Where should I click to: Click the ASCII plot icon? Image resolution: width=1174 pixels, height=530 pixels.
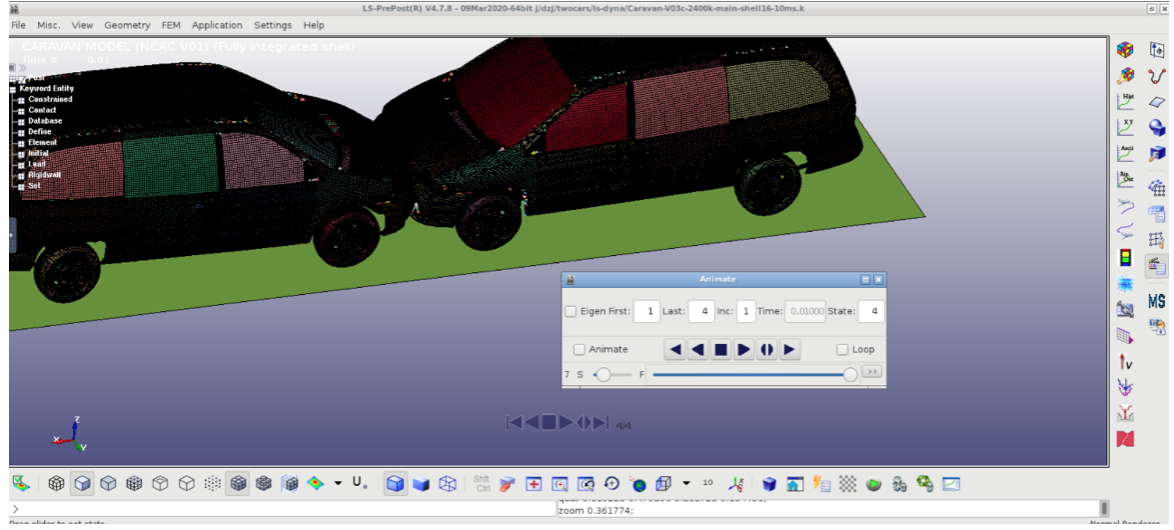(1126, 154)
